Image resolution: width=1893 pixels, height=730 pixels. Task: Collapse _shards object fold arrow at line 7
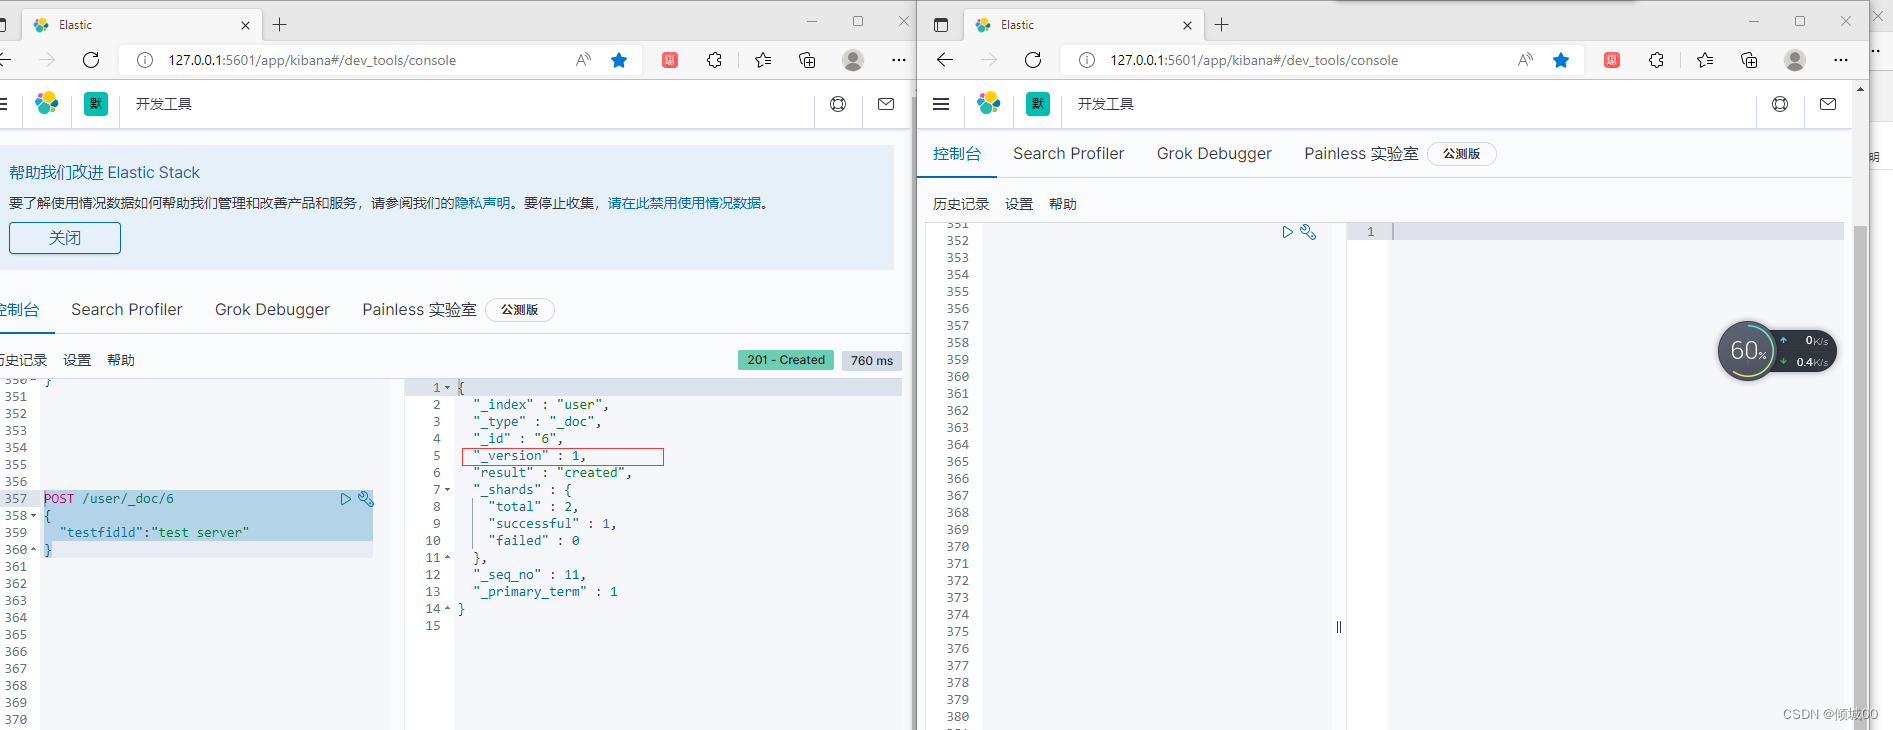coord(448,490)
